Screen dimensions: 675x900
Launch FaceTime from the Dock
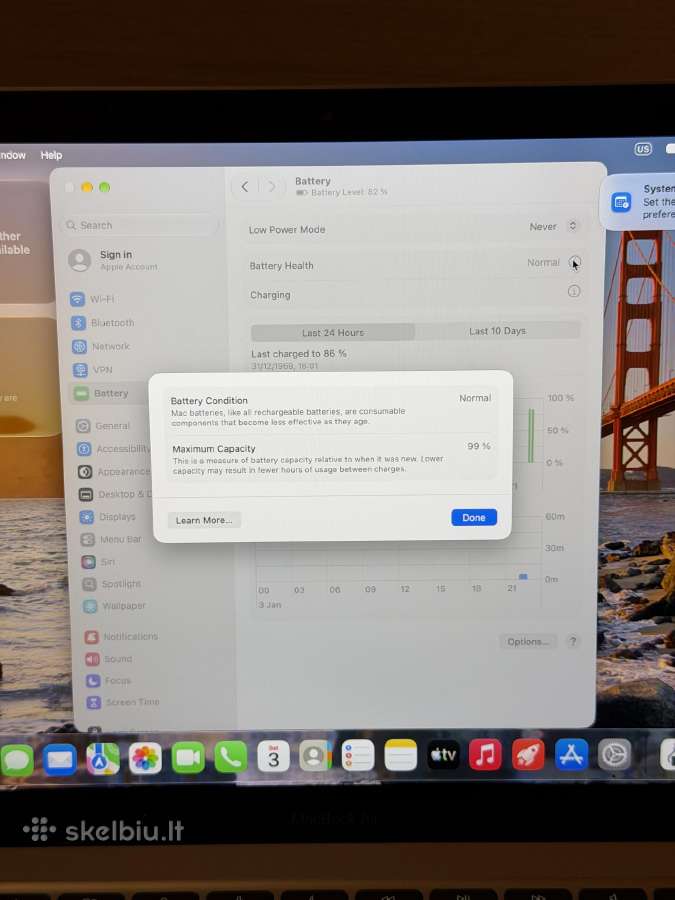click(x=188, y=757)
